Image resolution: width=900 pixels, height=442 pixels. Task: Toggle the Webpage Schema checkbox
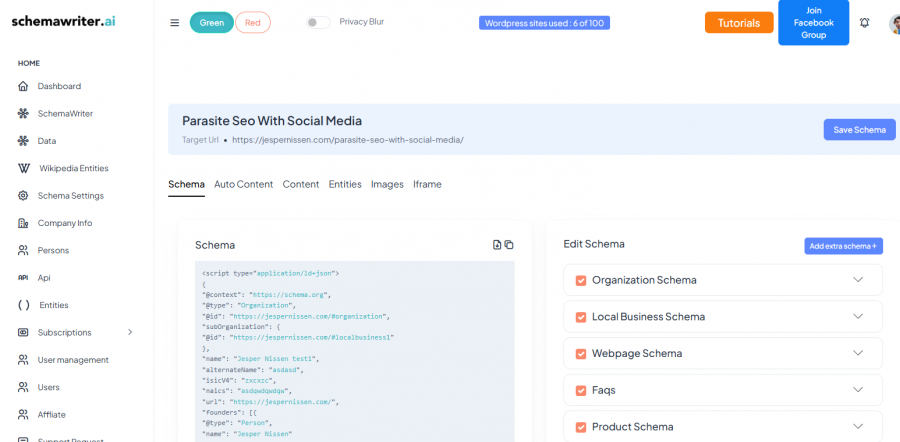581,354
